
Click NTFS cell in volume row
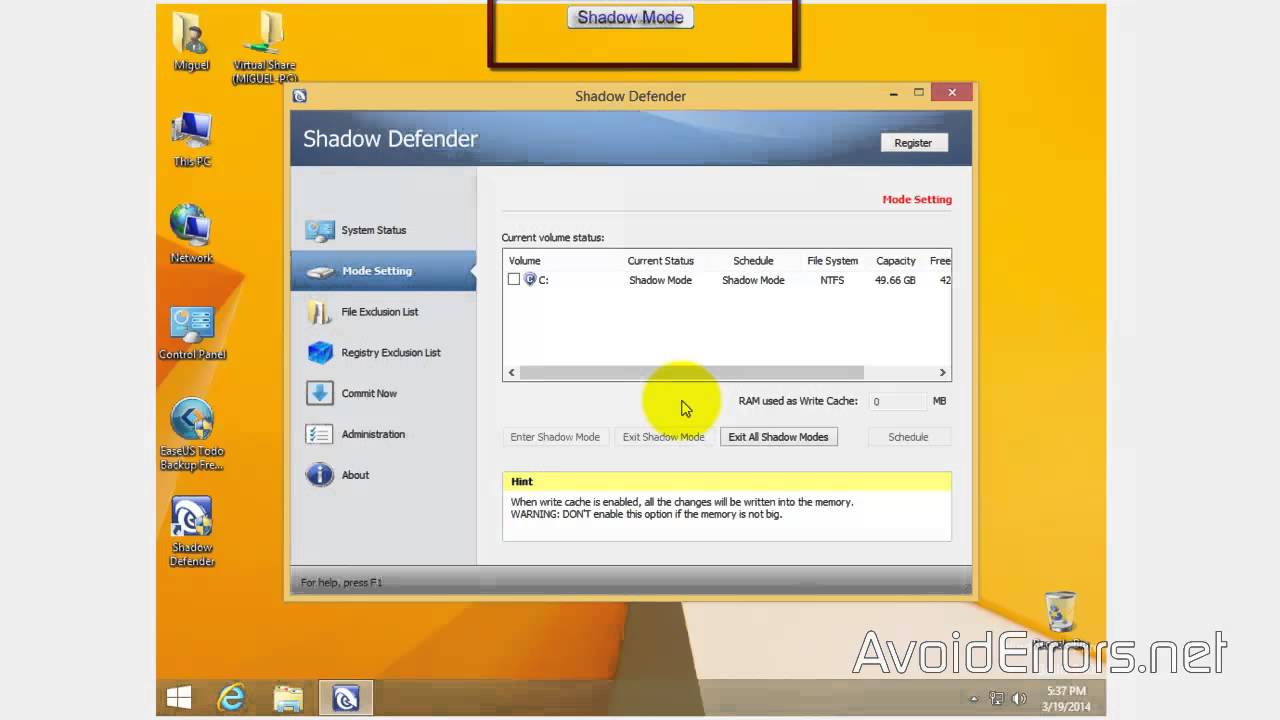[x=832, y=280]
